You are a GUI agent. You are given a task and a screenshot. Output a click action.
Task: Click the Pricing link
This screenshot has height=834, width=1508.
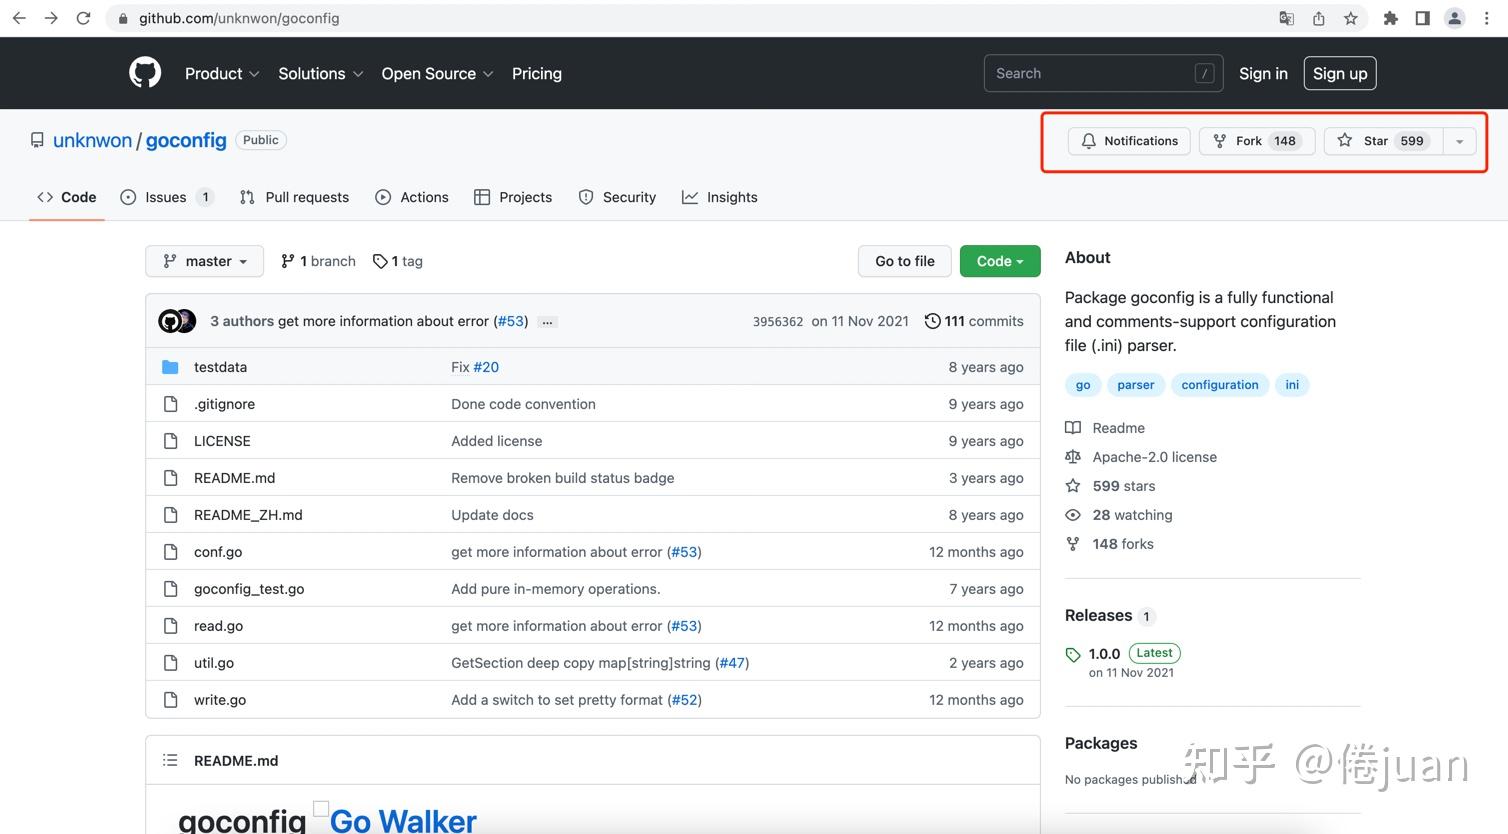537,73
